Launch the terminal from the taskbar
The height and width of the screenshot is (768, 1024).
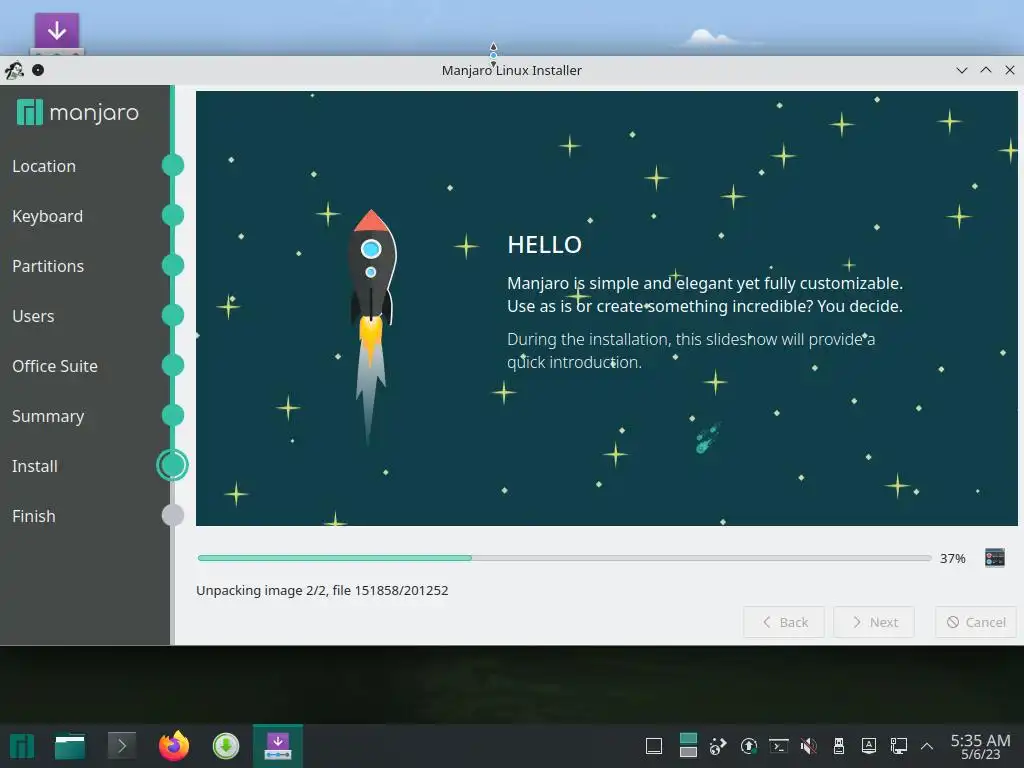[x=121, y=746]
